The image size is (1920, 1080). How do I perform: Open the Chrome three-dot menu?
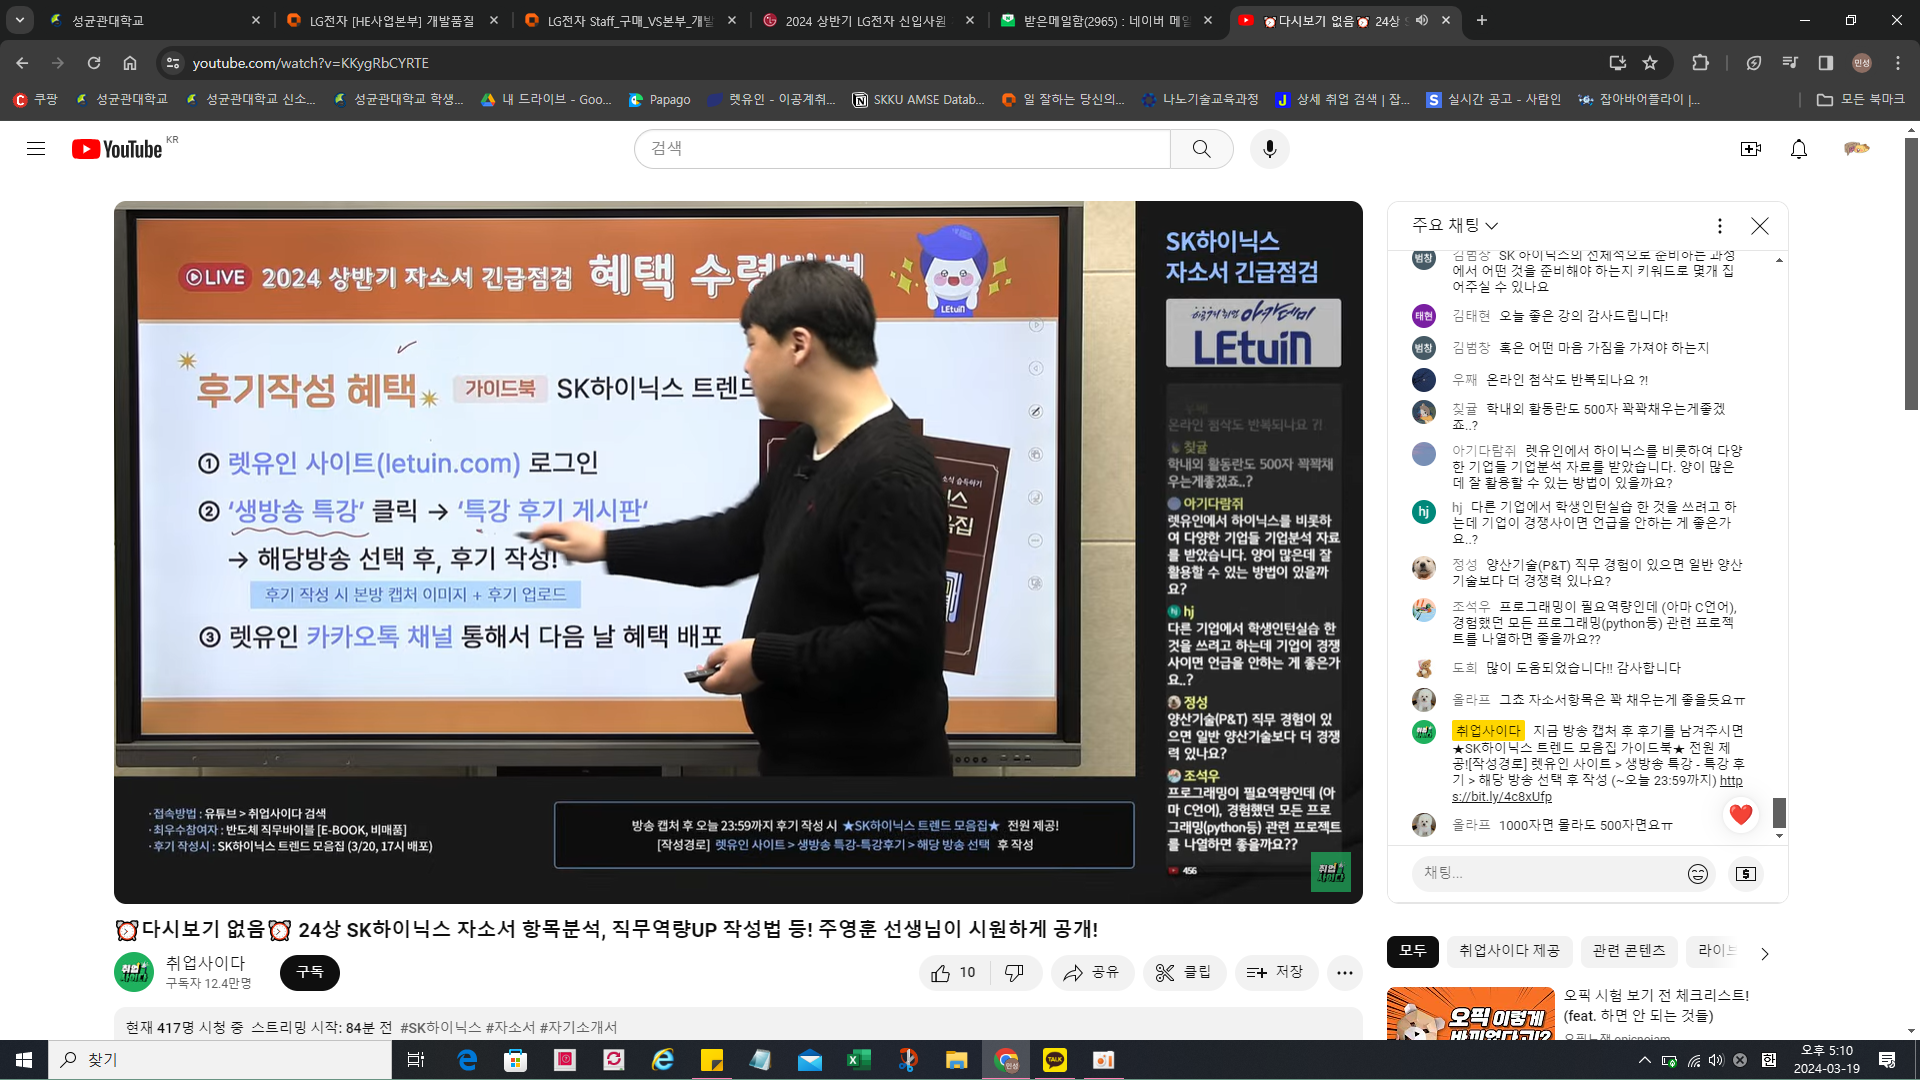[1897, 63]
